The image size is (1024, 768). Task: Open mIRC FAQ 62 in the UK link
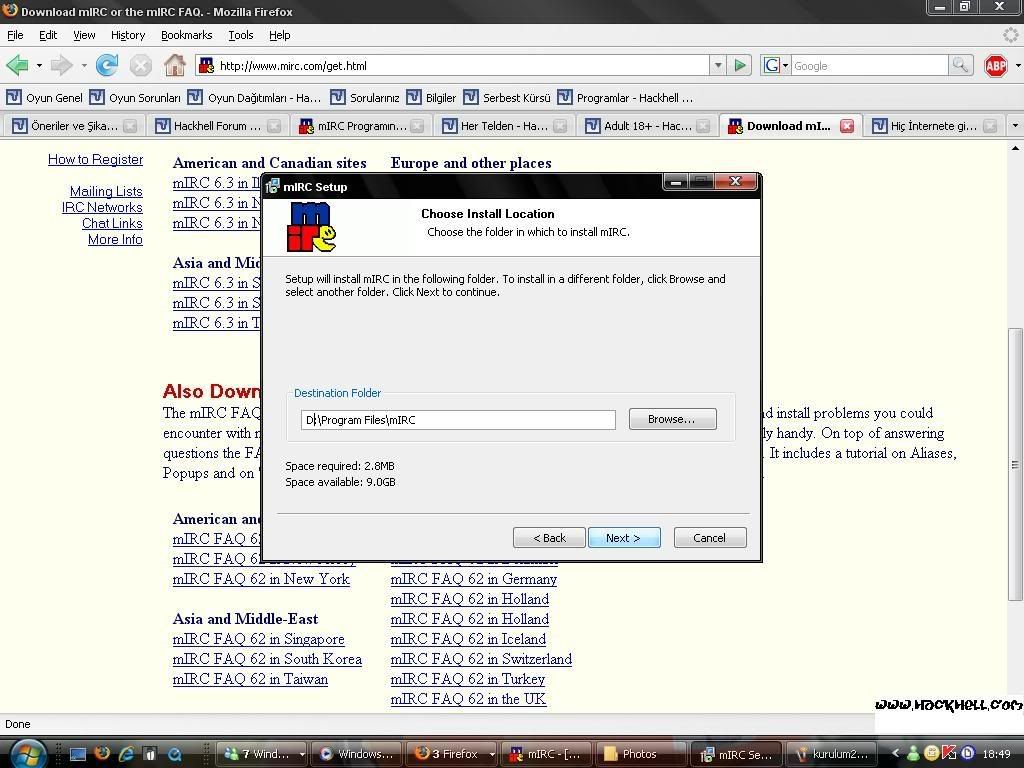tap(468, 699)
